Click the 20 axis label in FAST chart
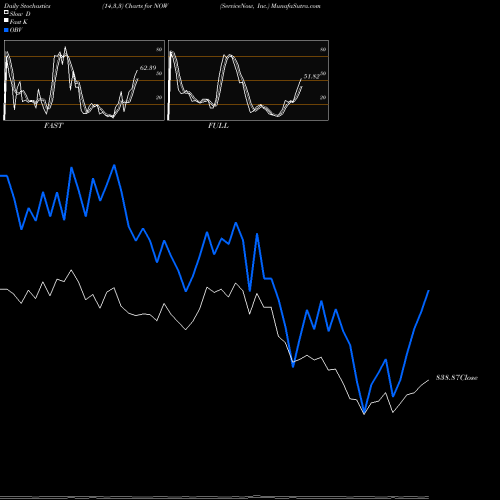The width and height of the screenshot is (500, 500). click(159, 97)
